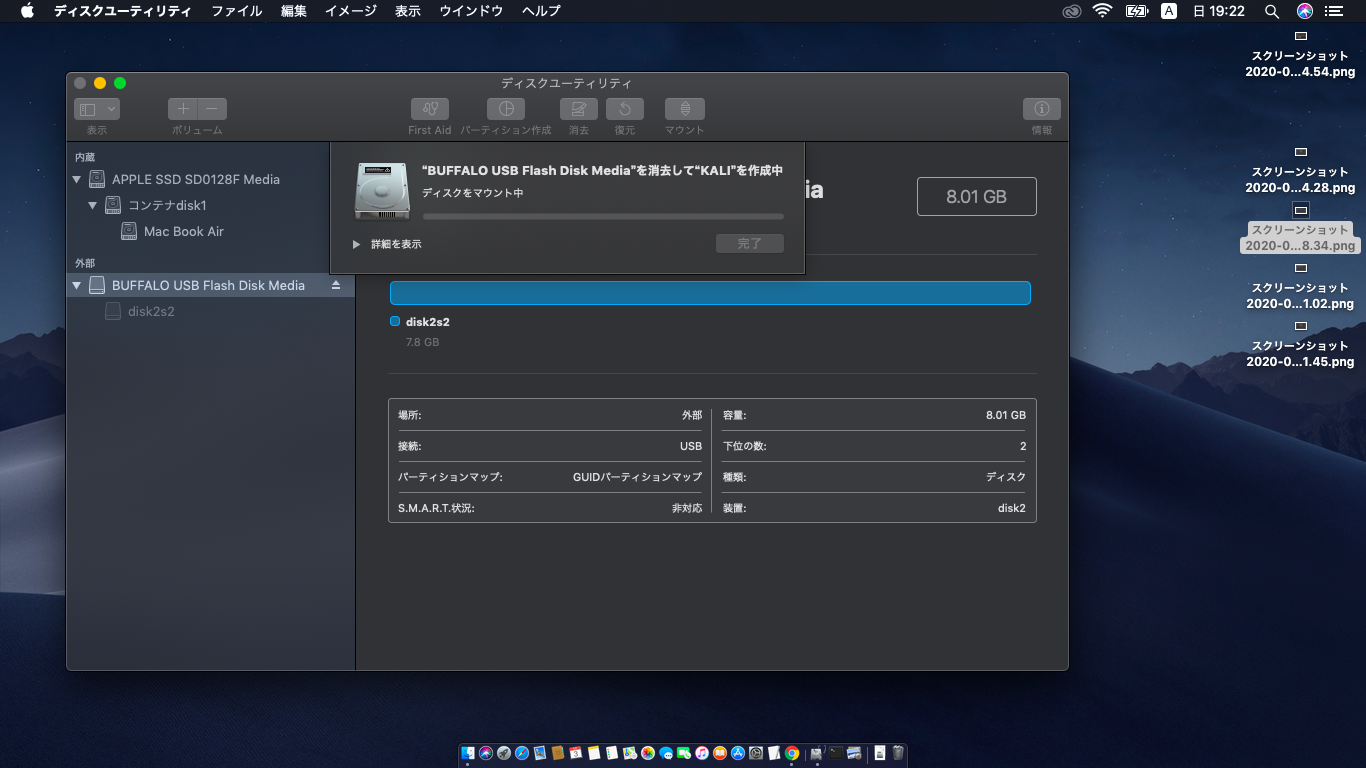Open the Creative Cloud menu bar icon
1366x768 pixels.
1072,11
